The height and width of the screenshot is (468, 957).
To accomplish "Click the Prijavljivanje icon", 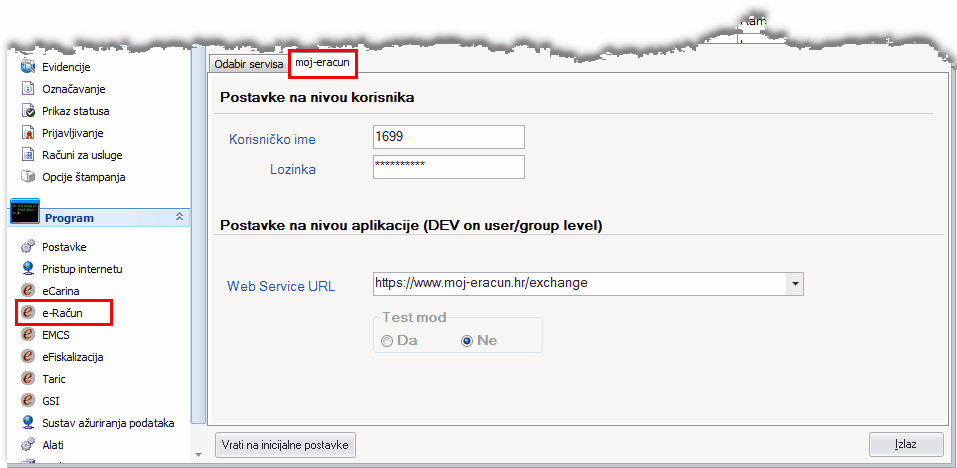I will [x=27, y=133].
